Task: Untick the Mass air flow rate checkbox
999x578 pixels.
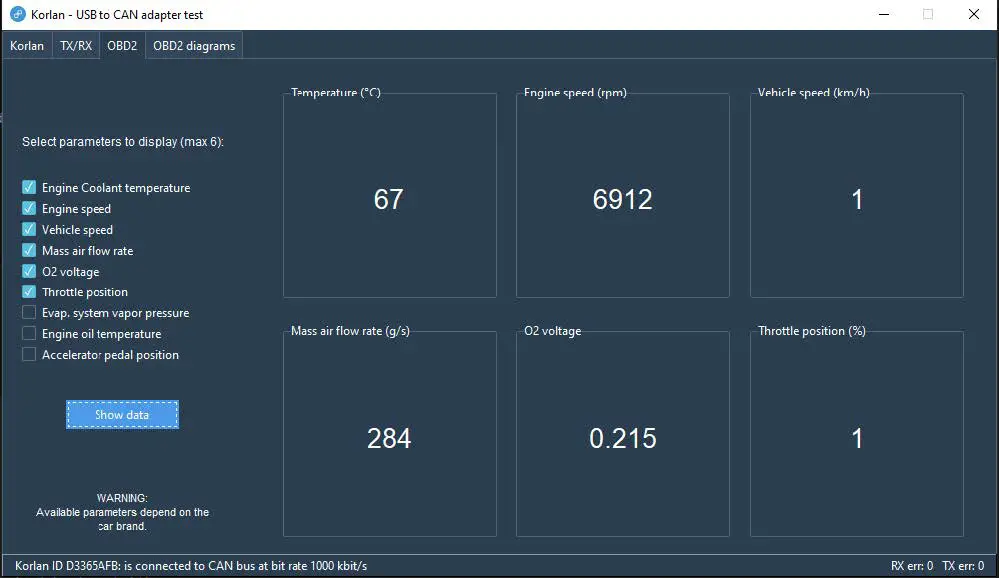Action: [29, 251]
